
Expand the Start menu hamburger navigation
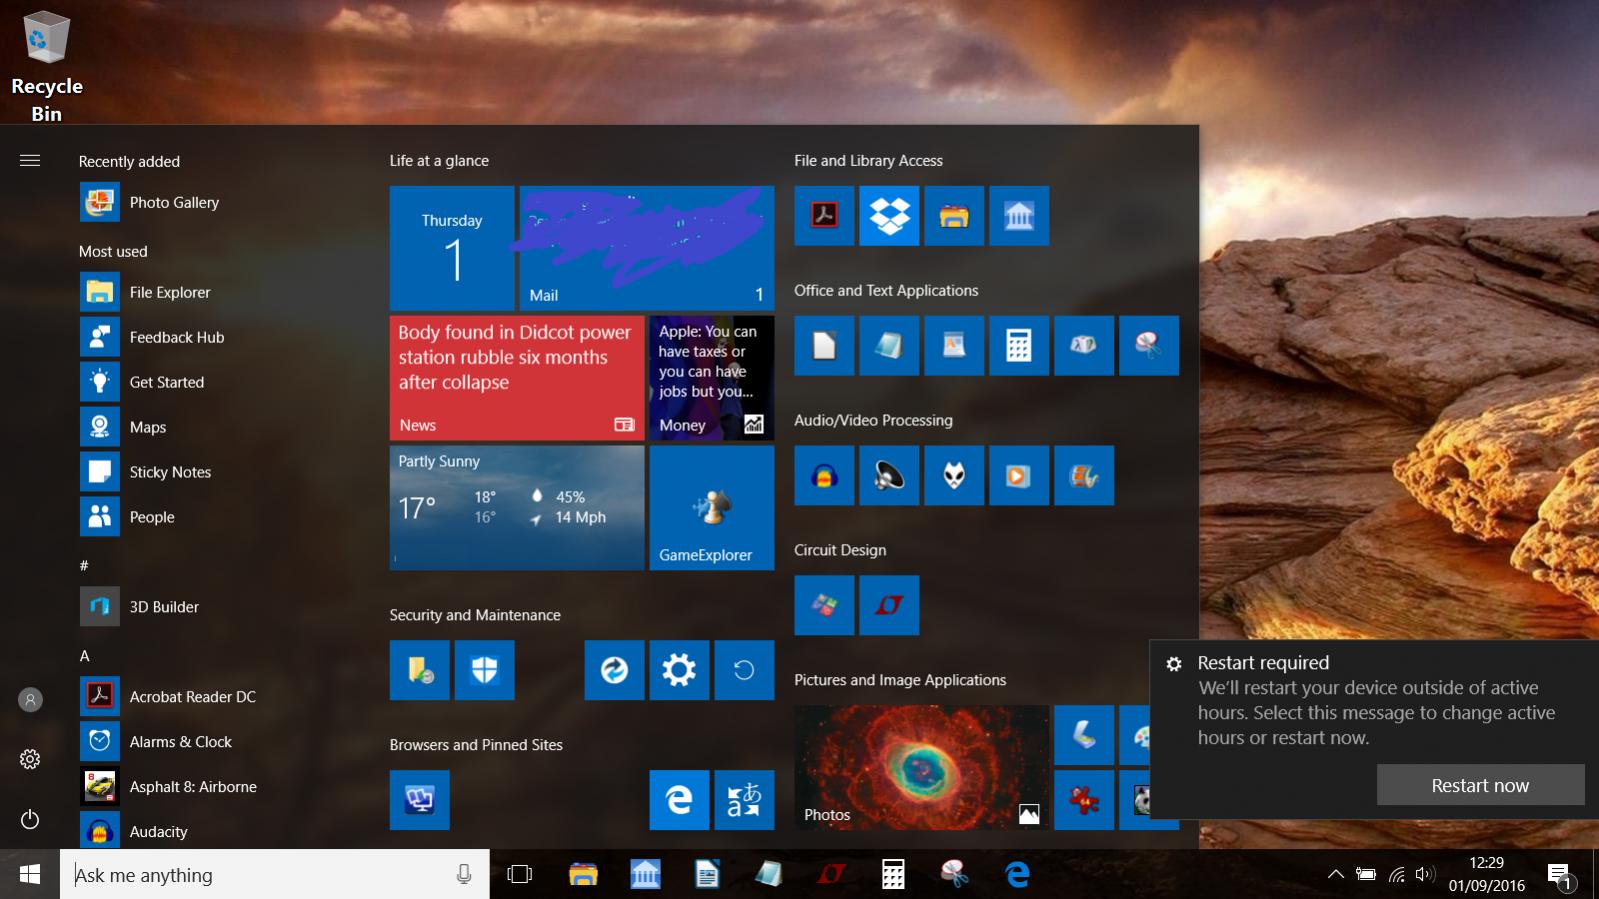[30, 160]
